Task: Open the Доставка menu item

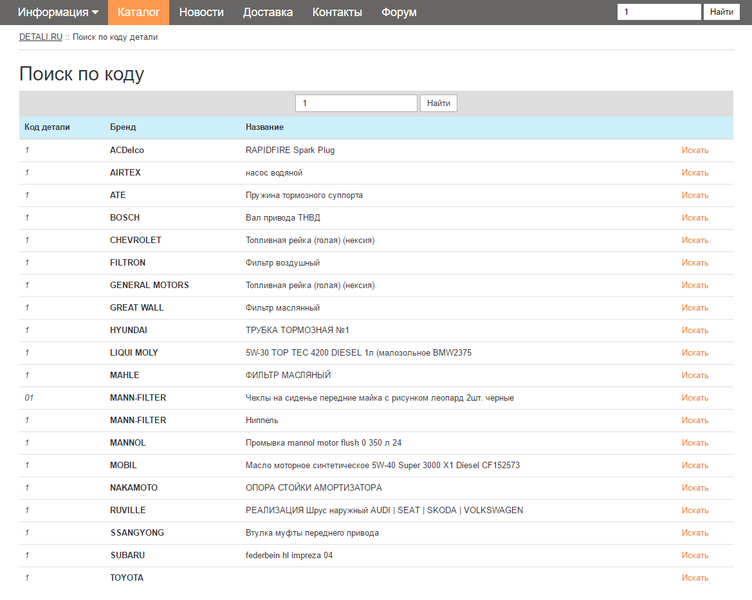Action: (x=268, y=12)
